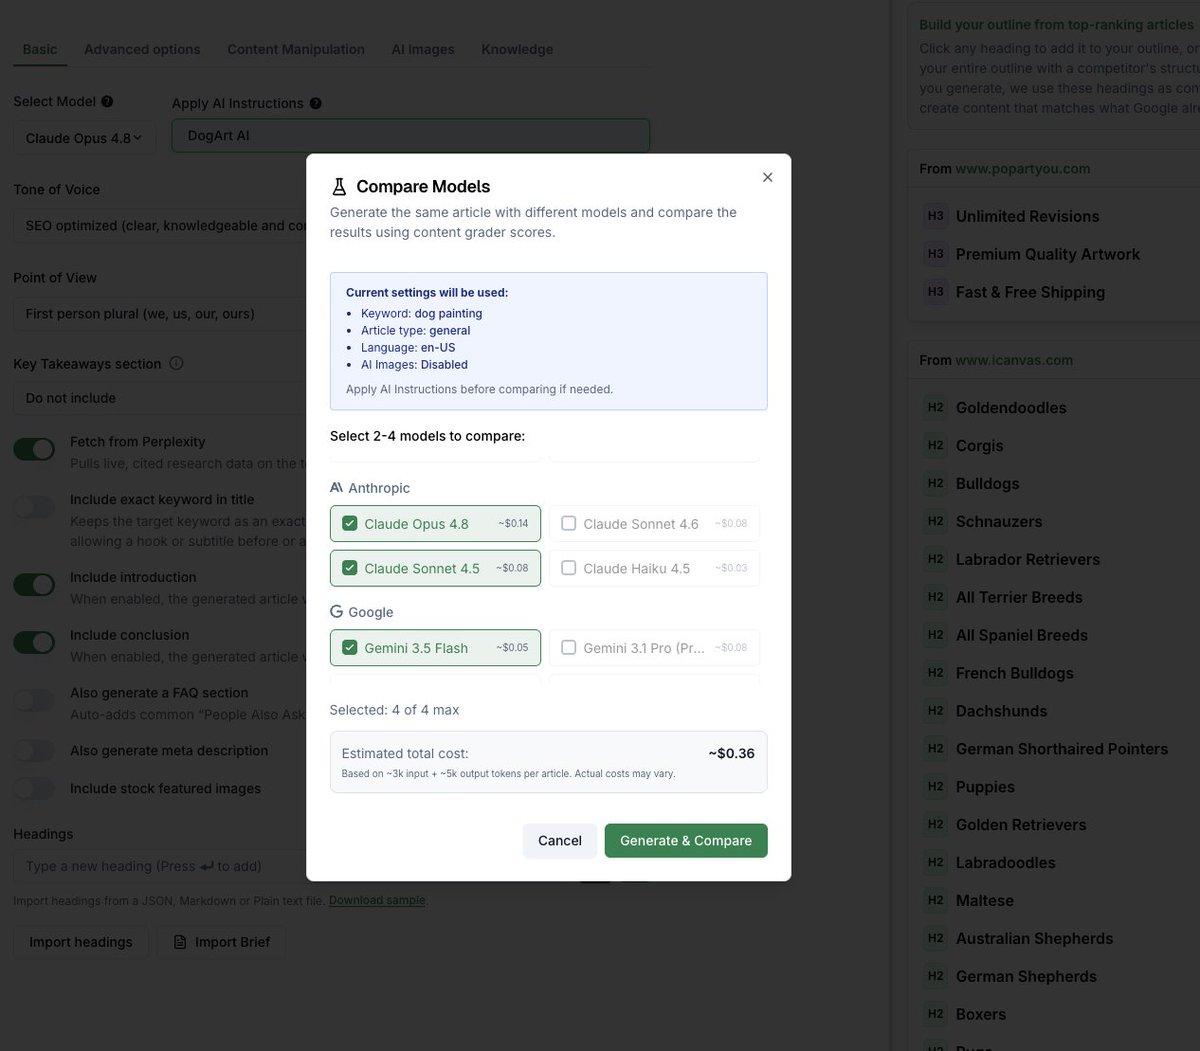Click the H2 badge beside Maltese
This screenshot has width=1200, height=1051.
click(935, 900)
